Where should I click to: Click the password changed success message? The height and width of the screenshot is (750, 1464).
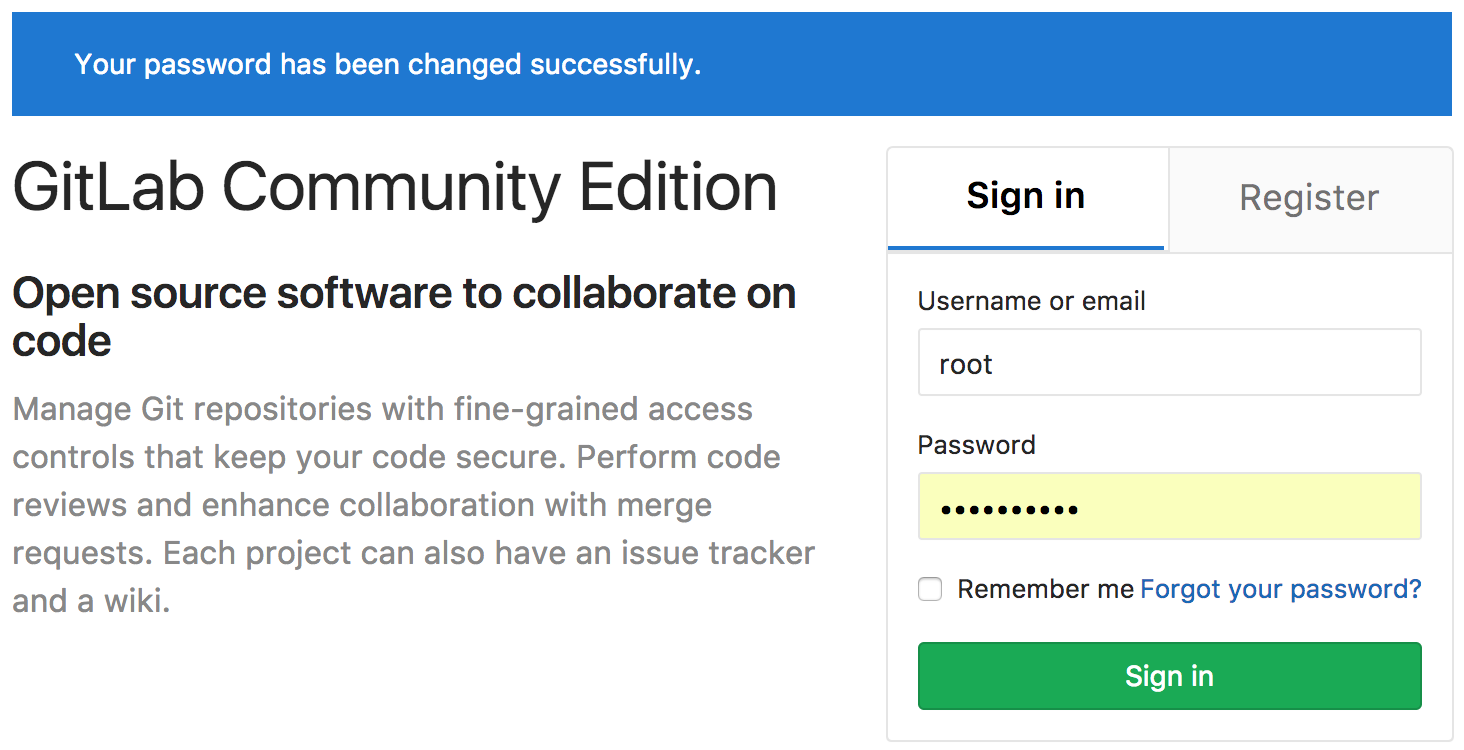[387, 65]
